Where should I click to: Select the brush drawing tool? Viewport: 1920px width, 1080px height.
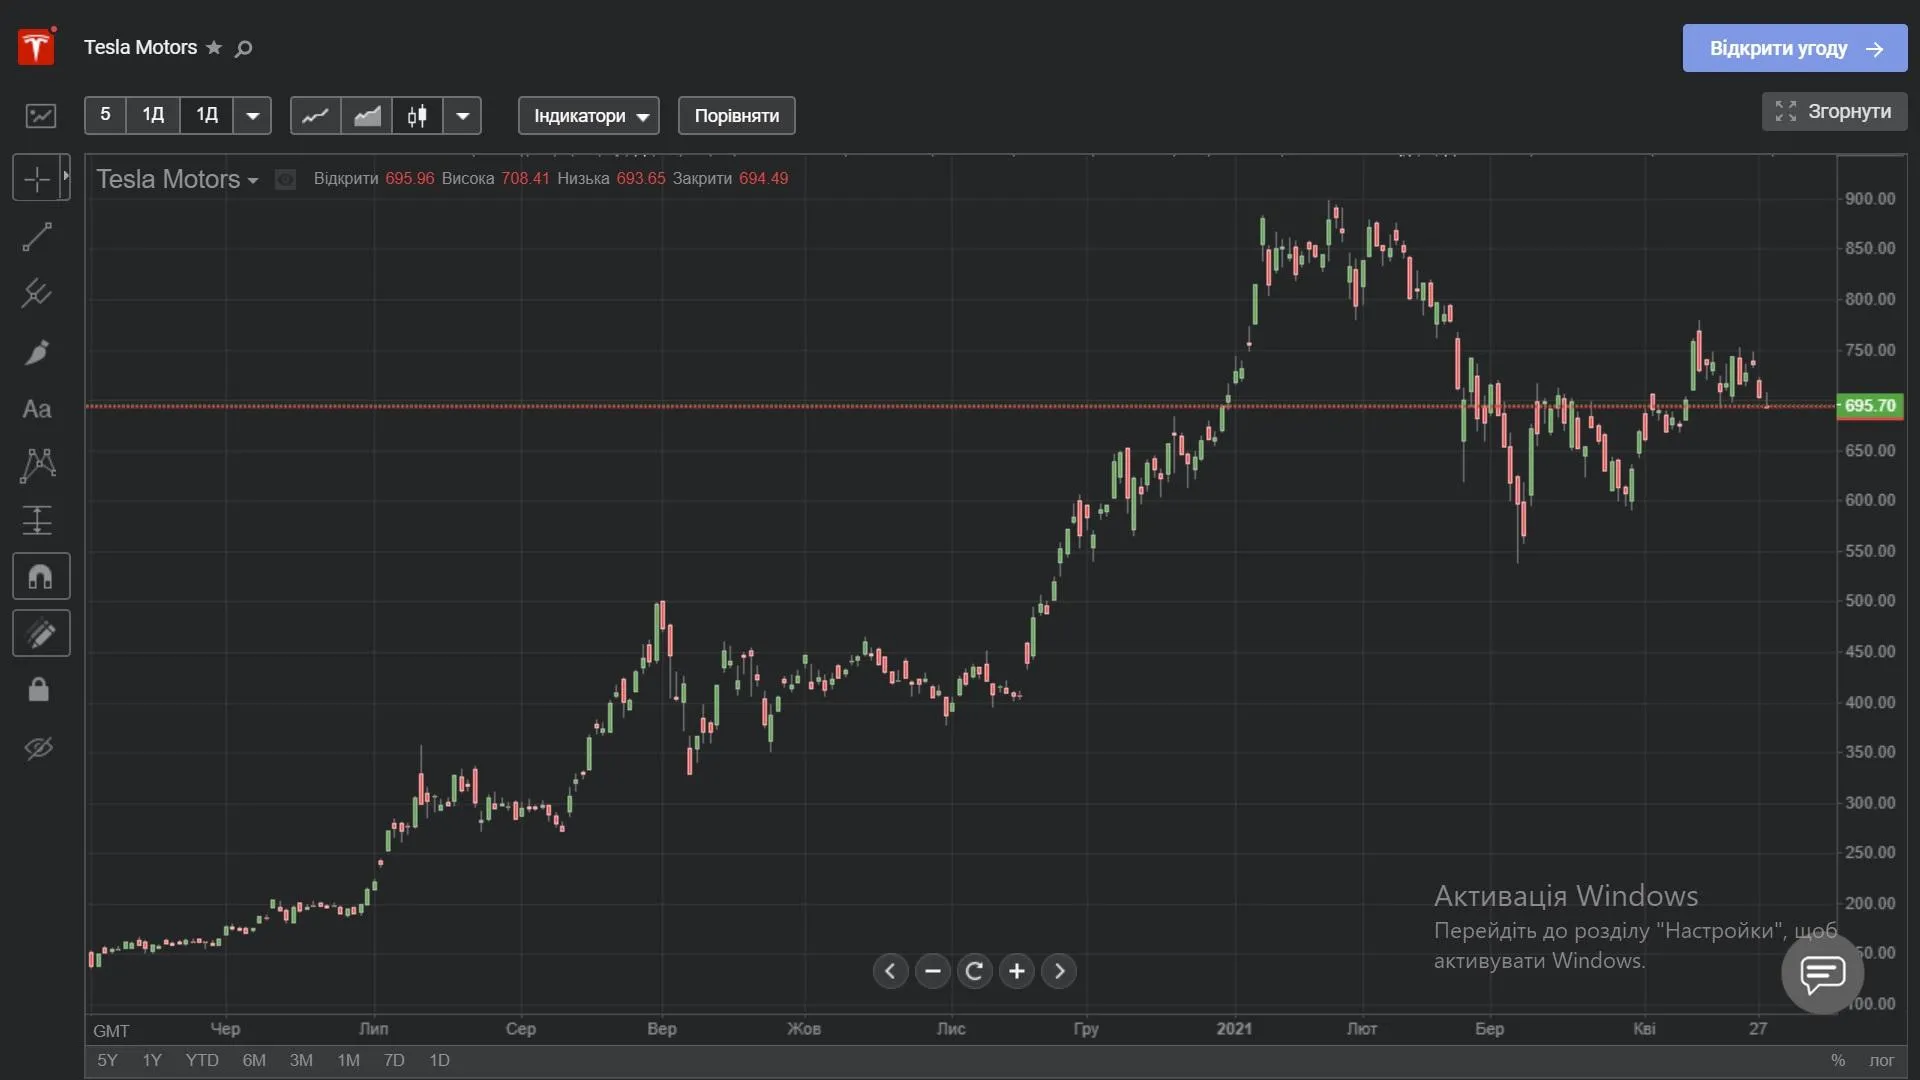pos(37,352)
